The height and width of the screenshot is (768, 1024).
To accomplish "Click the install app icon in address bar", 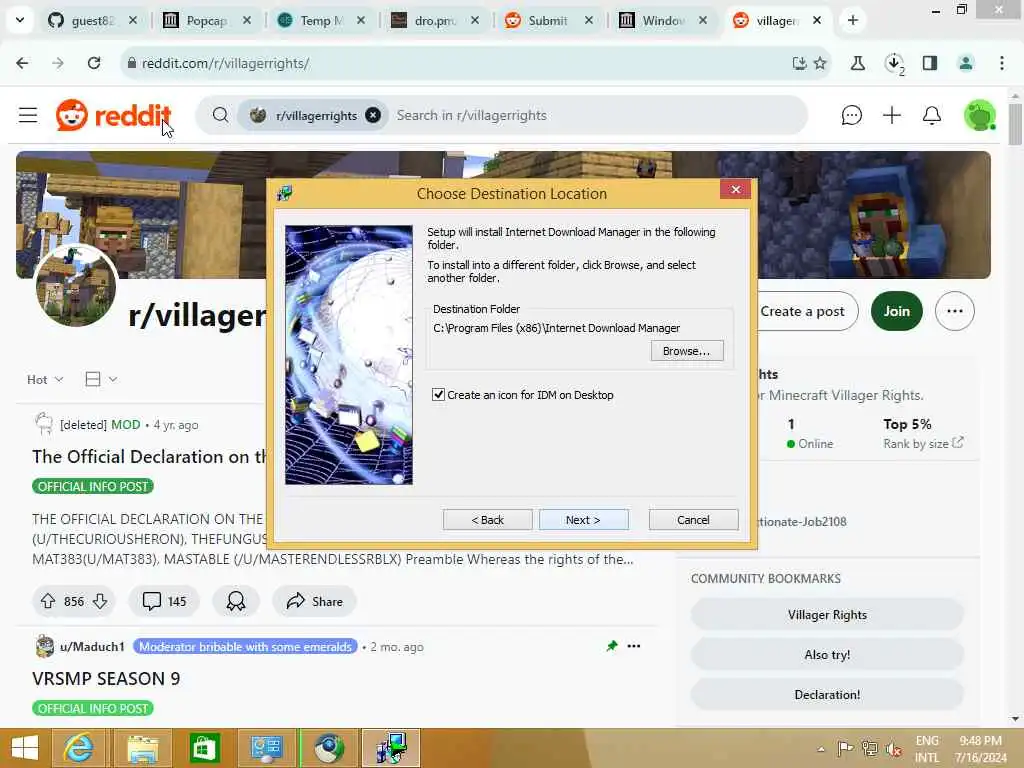I will click(799, 63).
